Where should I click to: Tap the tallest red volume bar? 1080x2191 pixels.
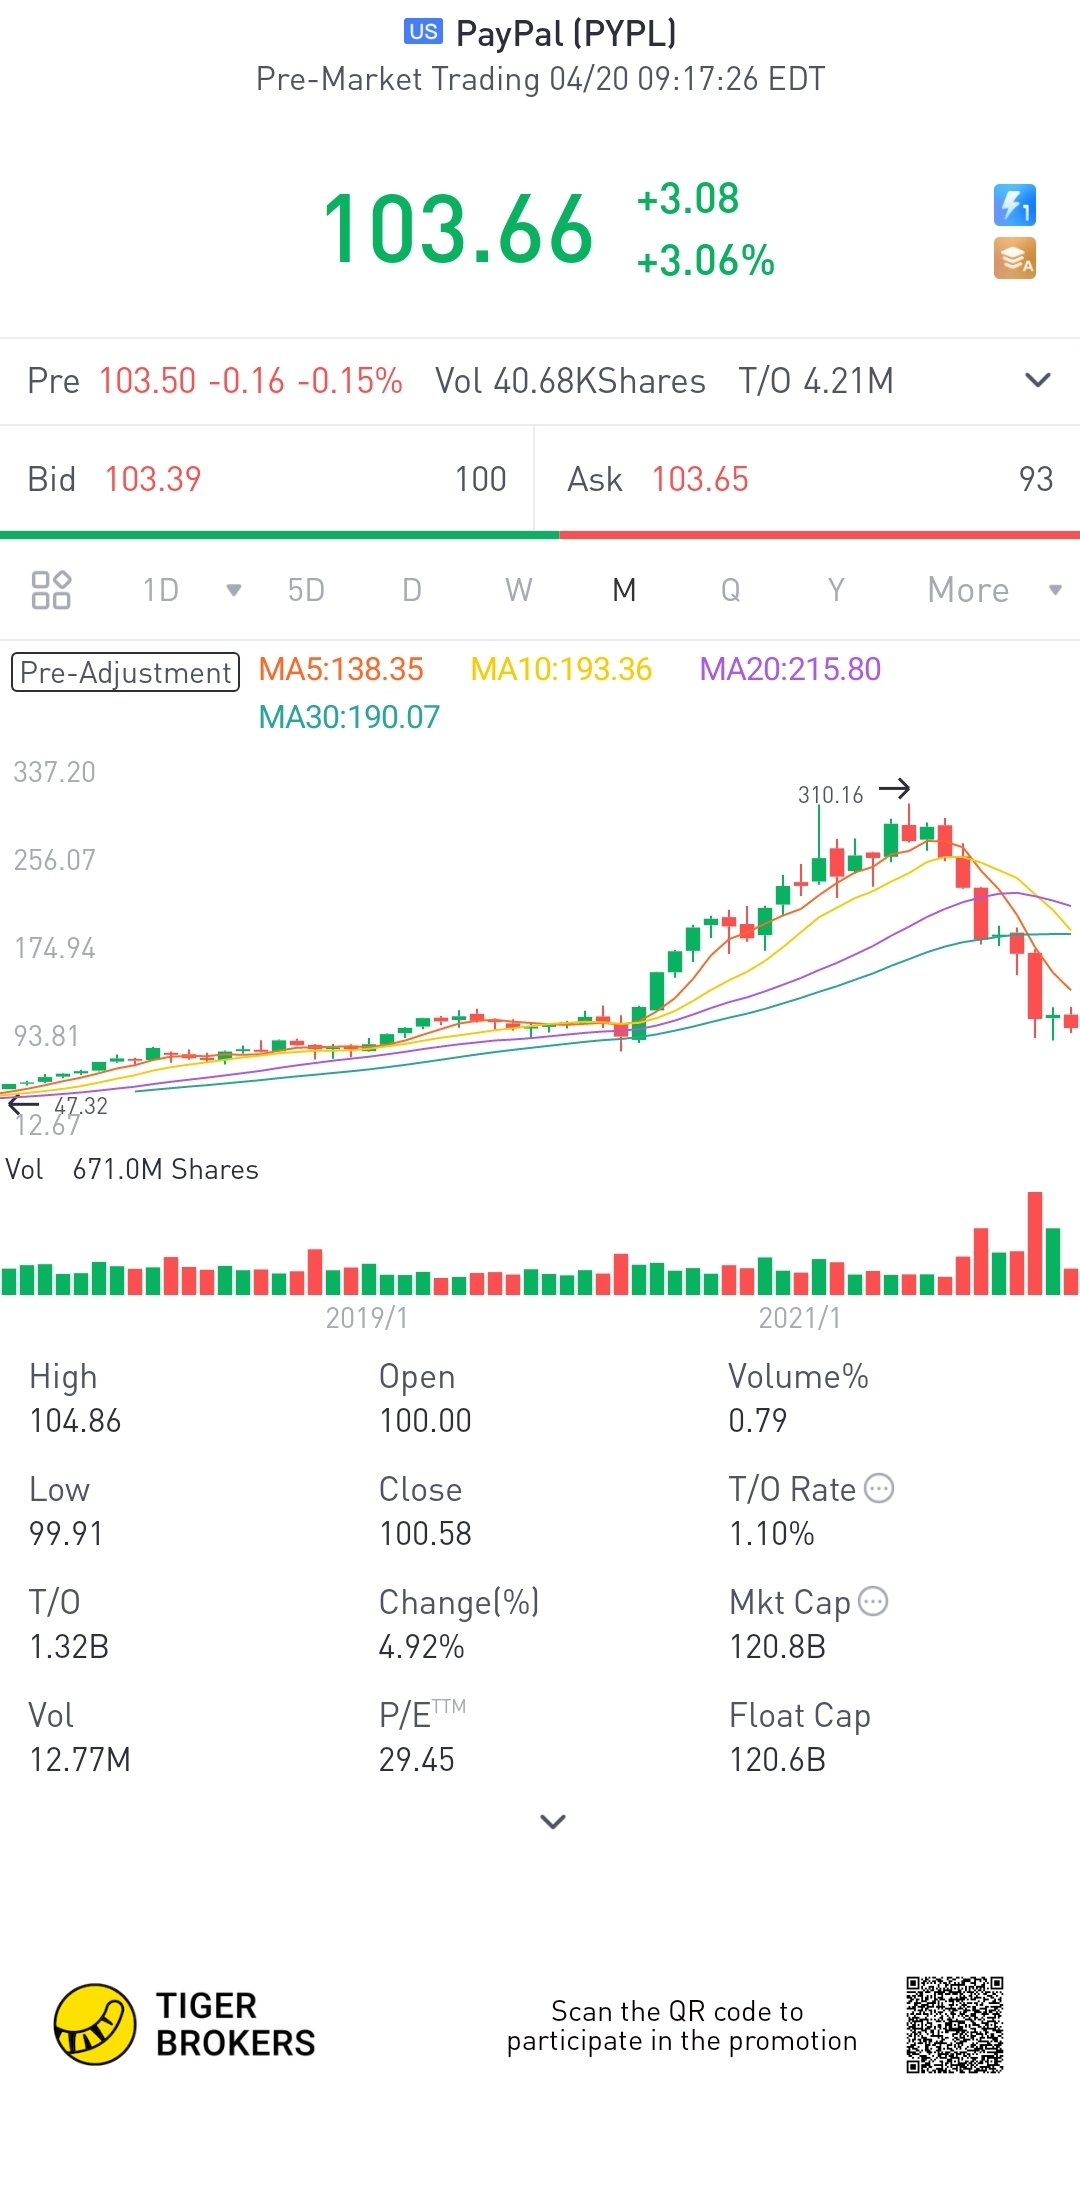point(1035,1243)
